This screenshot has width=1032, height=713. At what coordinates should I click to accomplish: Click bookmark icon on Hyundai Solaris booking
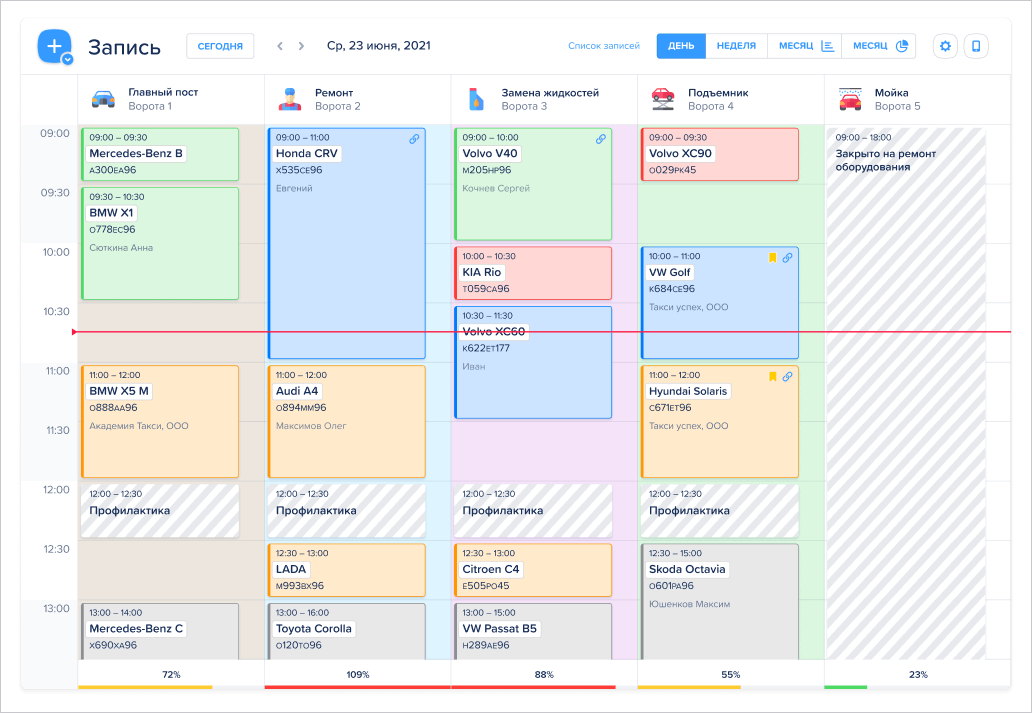point(773,377)
